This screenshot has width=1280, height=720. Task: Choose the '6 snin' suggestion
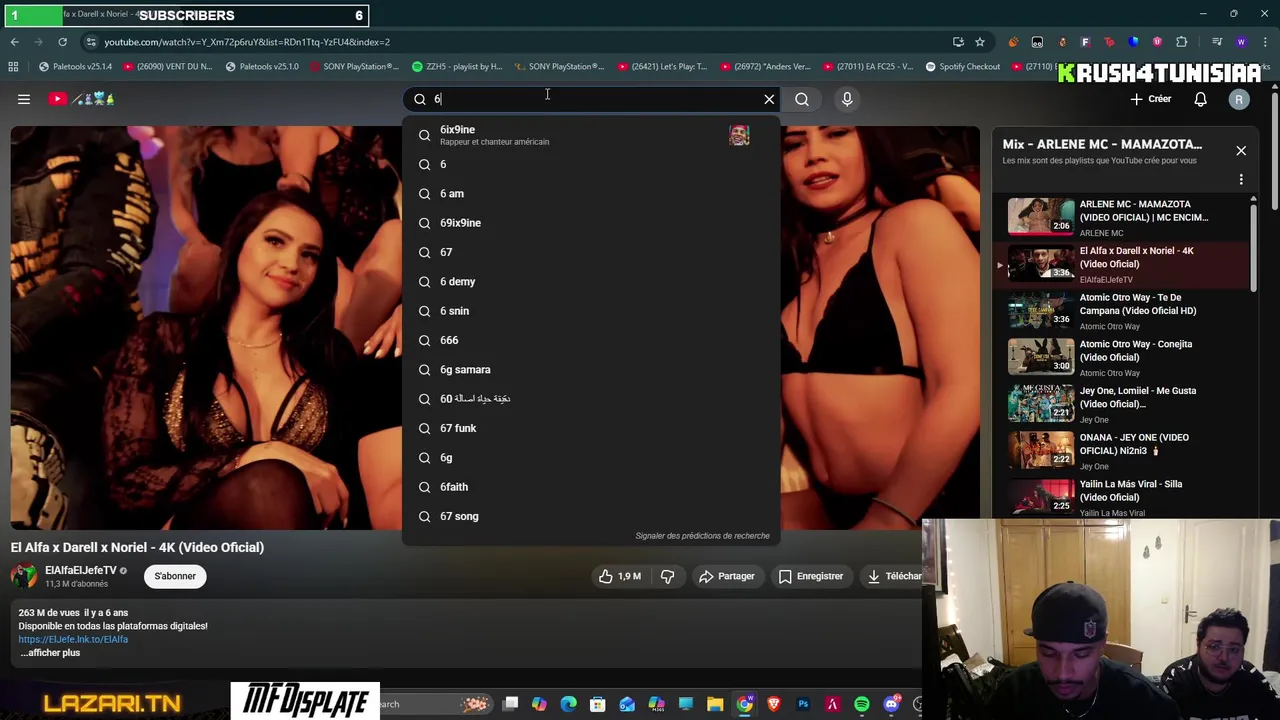(591, 311)
